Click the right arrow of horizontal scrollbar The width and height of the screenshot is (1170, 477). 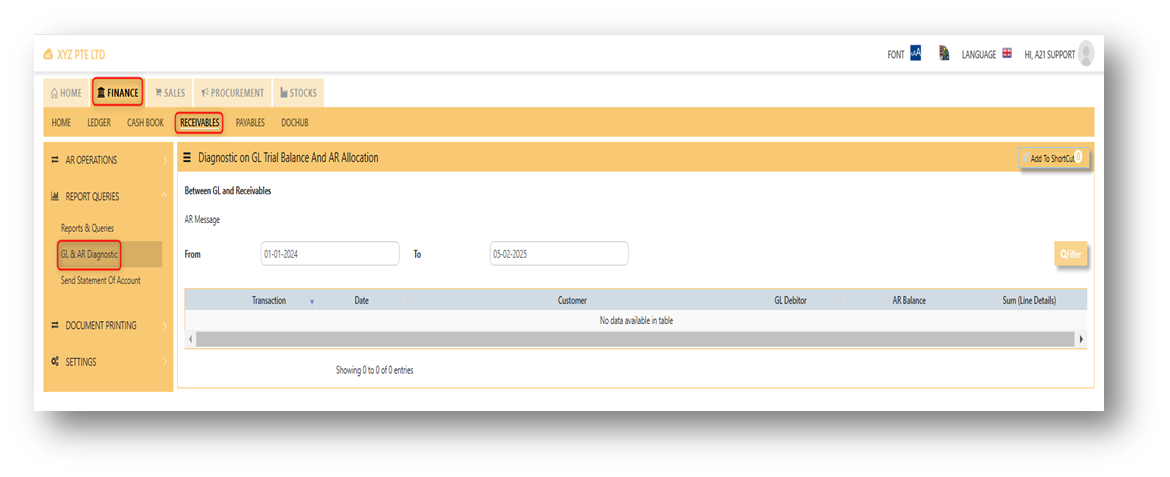pos(1082,339)
